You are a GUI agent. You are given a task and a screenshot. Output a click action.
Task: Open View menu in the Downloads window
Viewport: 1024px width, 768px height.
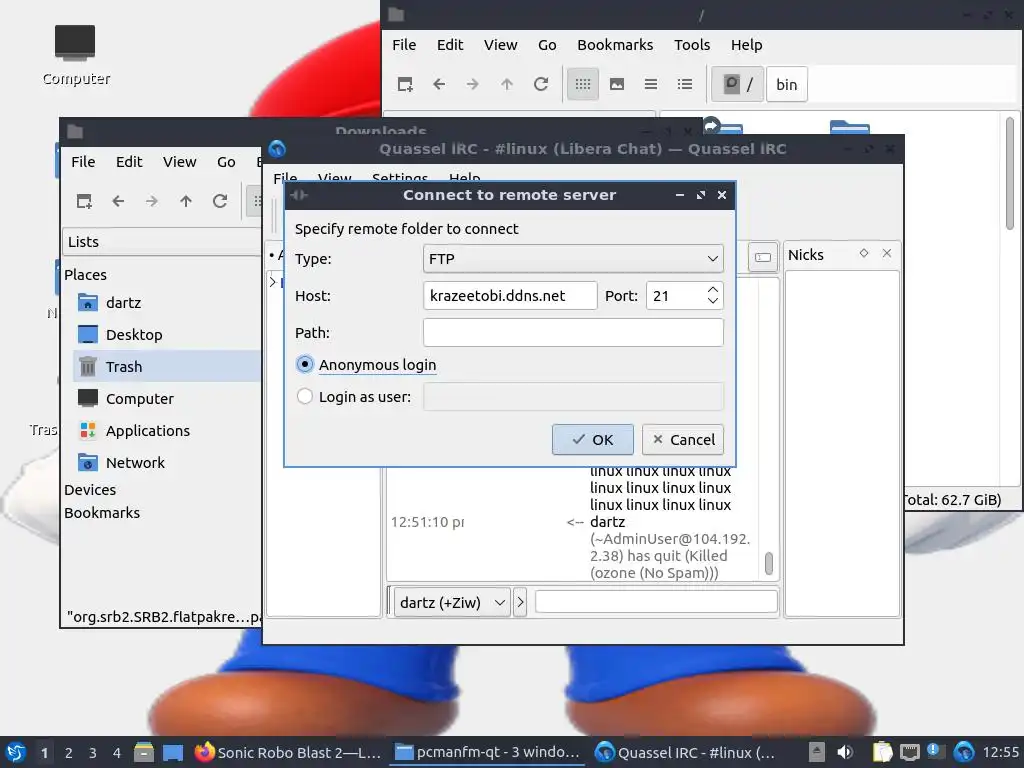pyautogui.click(x=180, y=162)
